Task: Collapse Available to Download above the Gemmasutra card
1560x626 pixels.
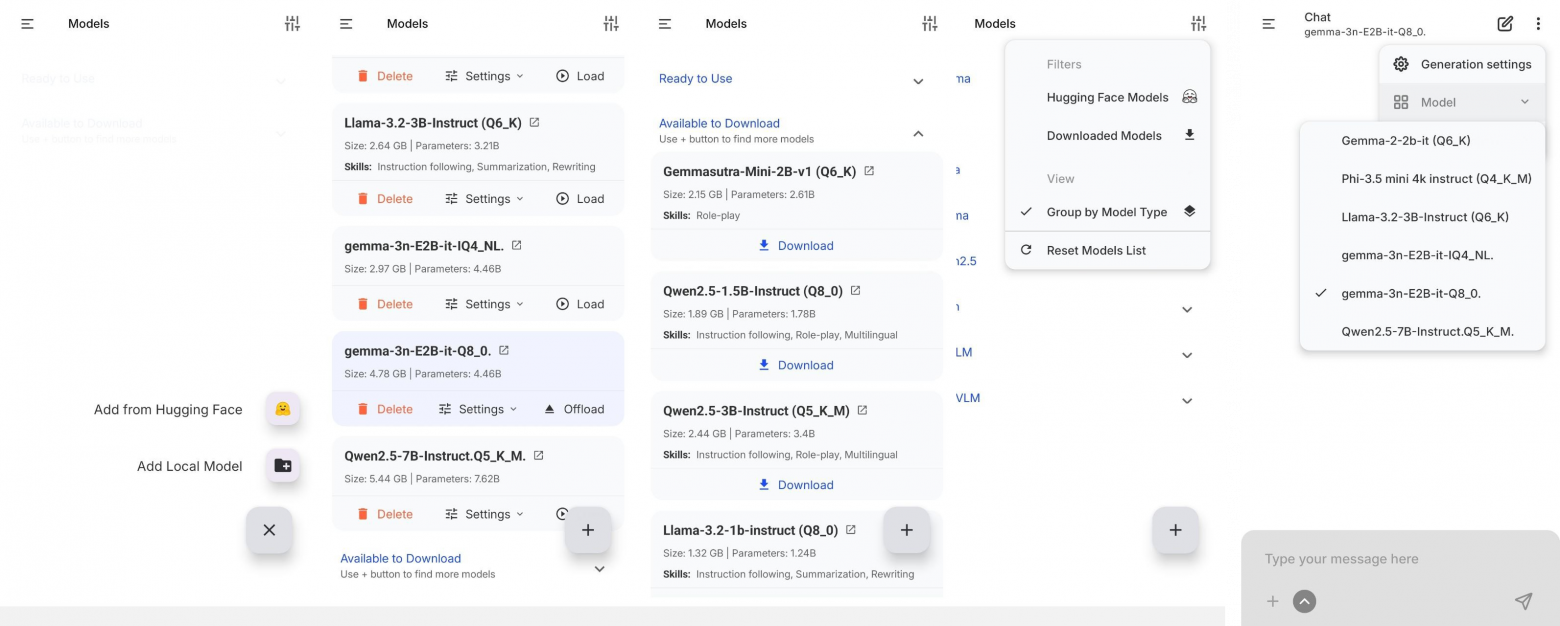Action: click(x=918, y=133)
